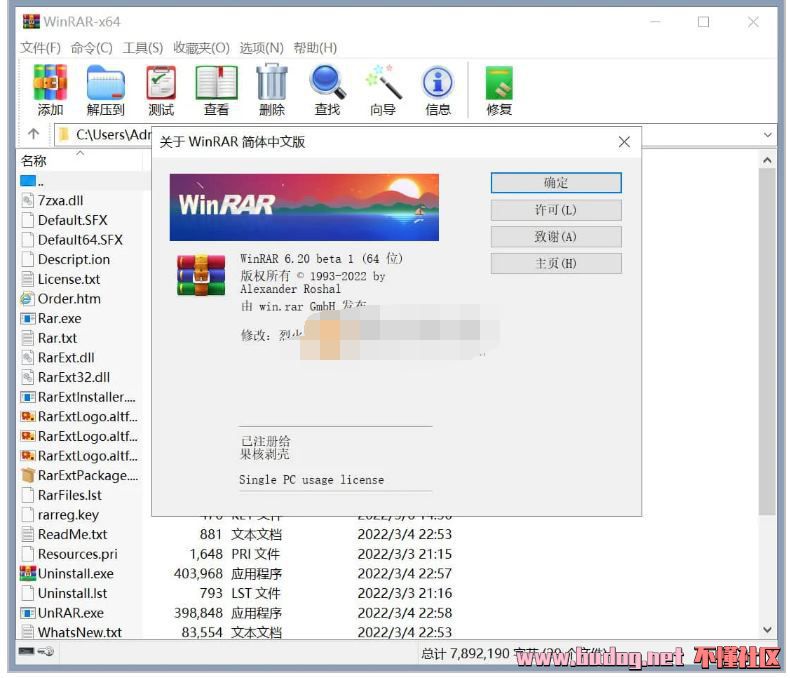Click the 2022/3/3 21:15 date cell
Image resolution: width=790 pixels, height=678 pixels.
(405, 554)
